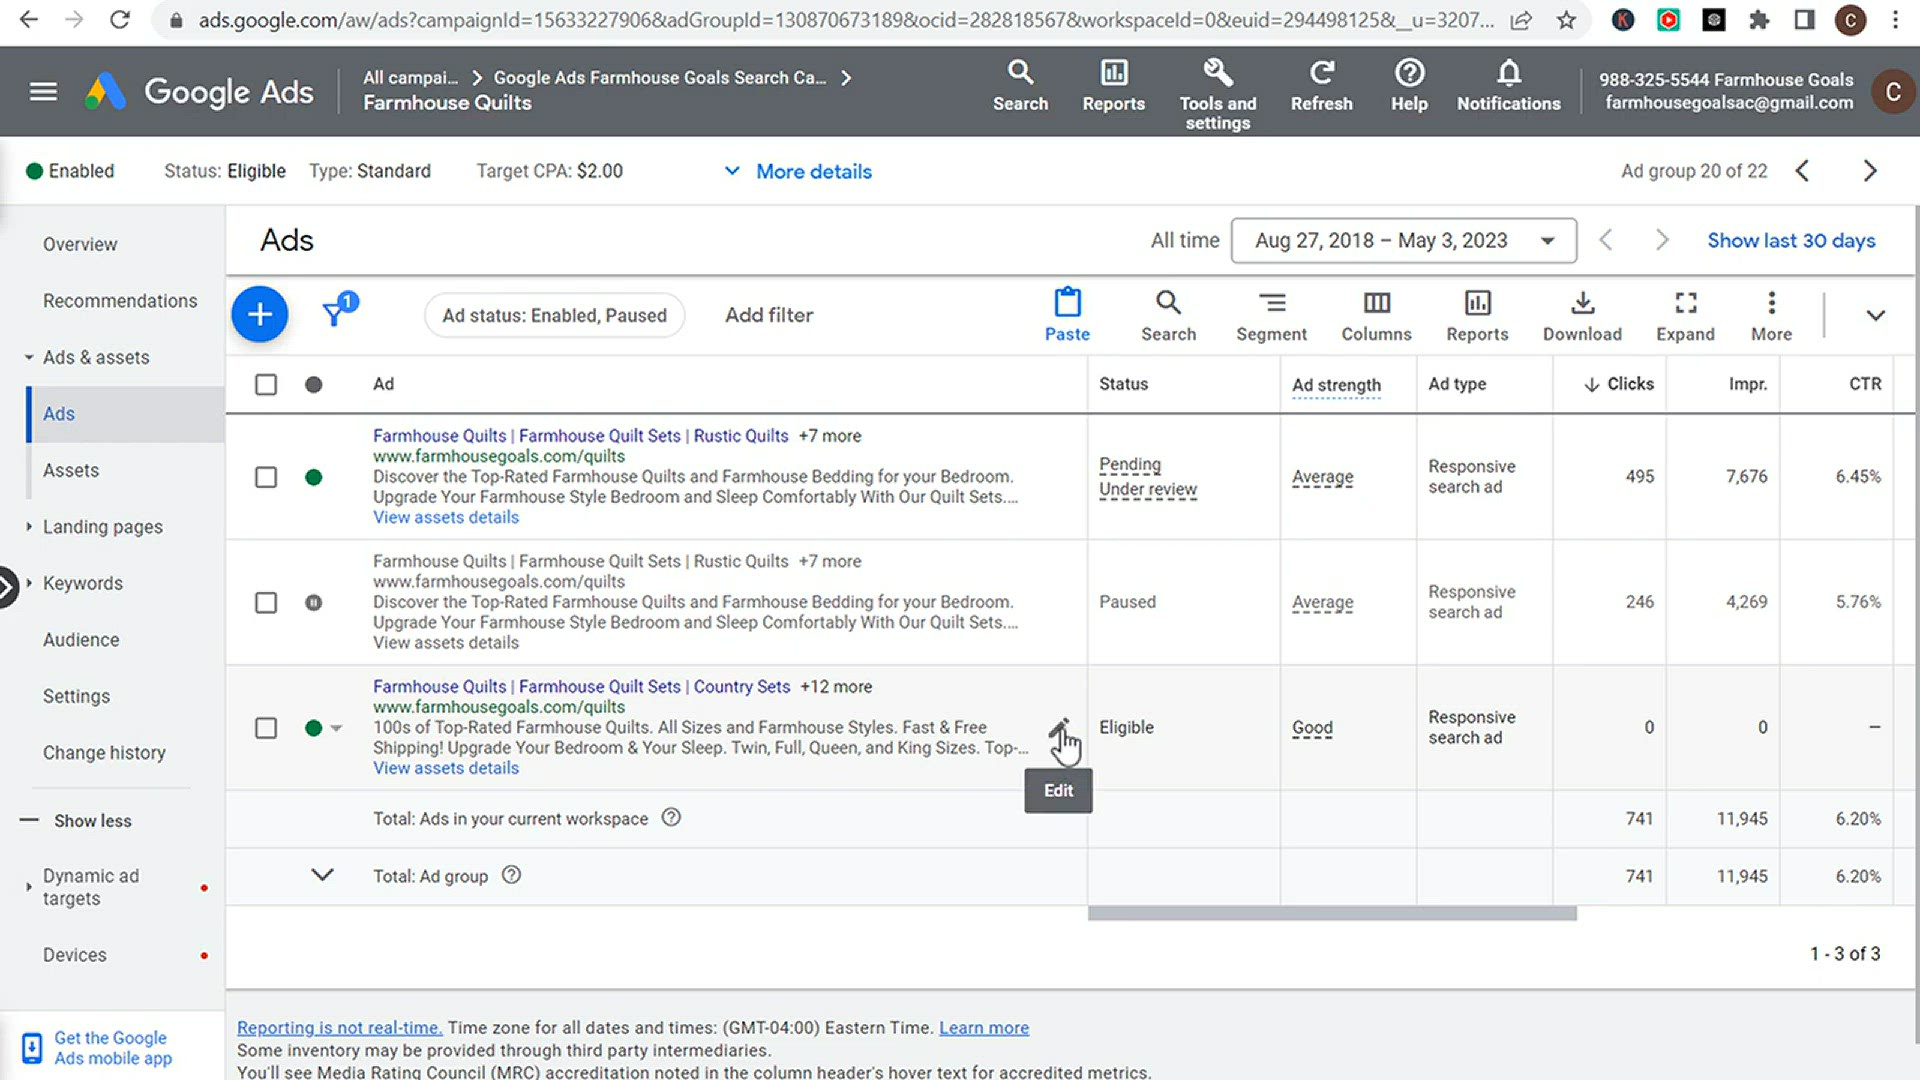Screen dimensions: 1920x1080
Task: Open the Notifications bell
Action: [1508, 85]
